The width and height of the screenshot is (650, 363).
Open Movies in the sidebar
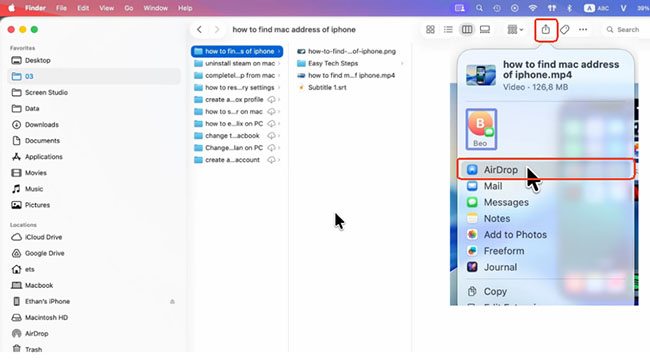coord(94,173)
